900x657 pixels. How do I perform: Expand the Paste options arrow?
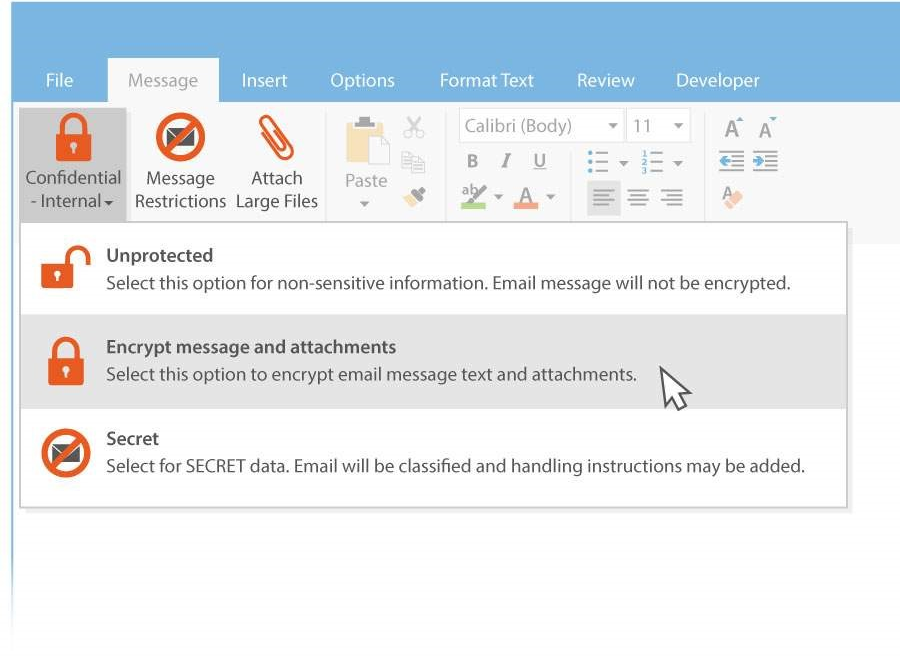364,204
